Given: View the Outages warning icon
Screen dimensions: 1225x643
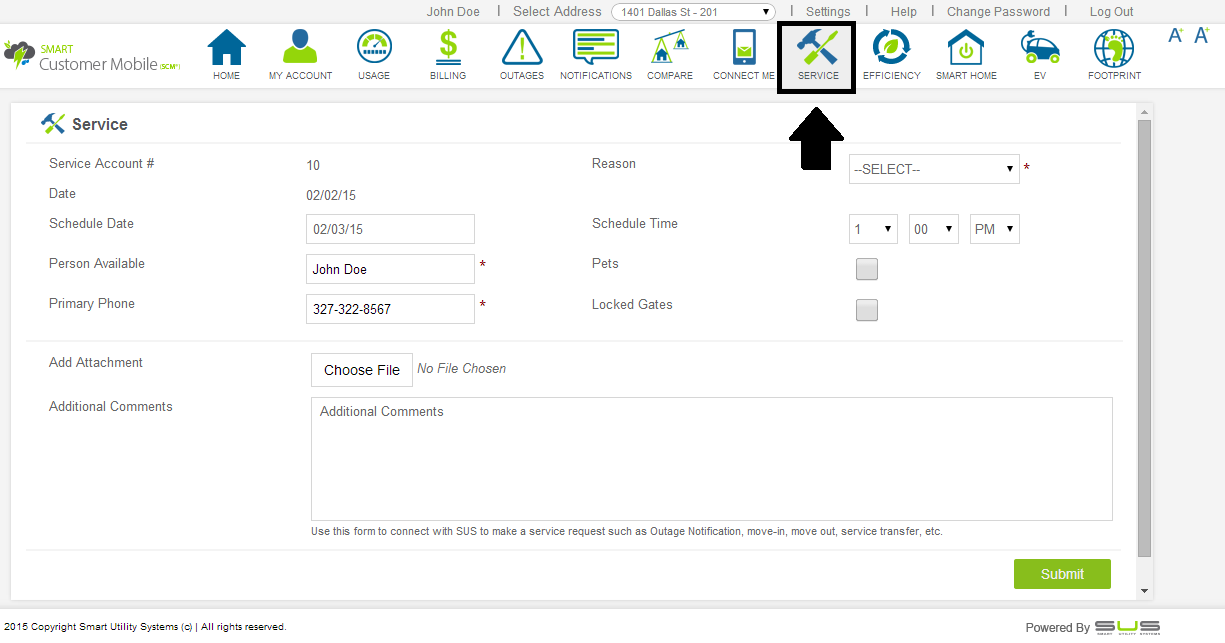Looking at the screenshot, I should [522, 48].
